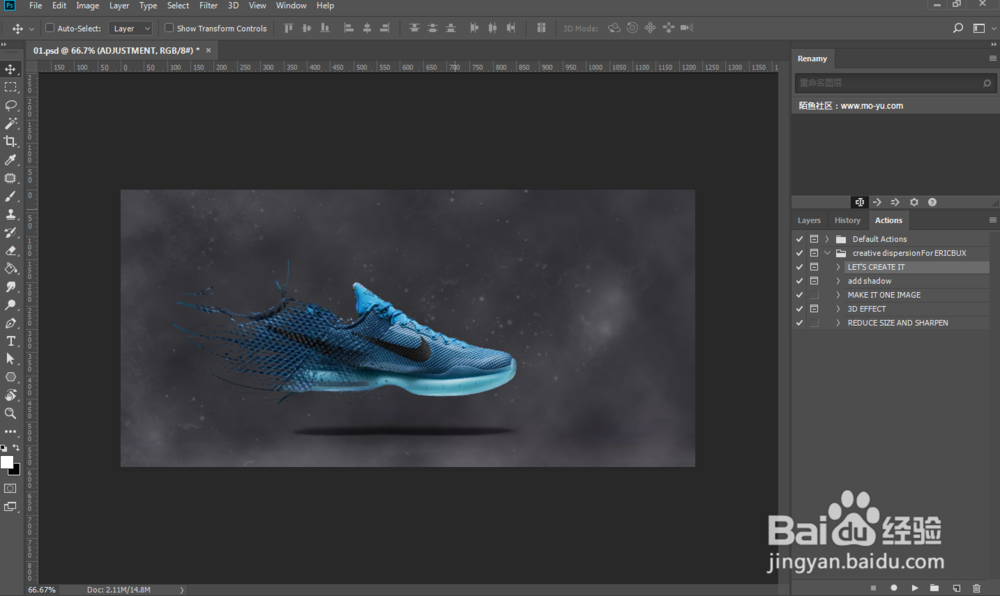Select the Move tool
1000x596 pixels.
[x=10, y=69]
